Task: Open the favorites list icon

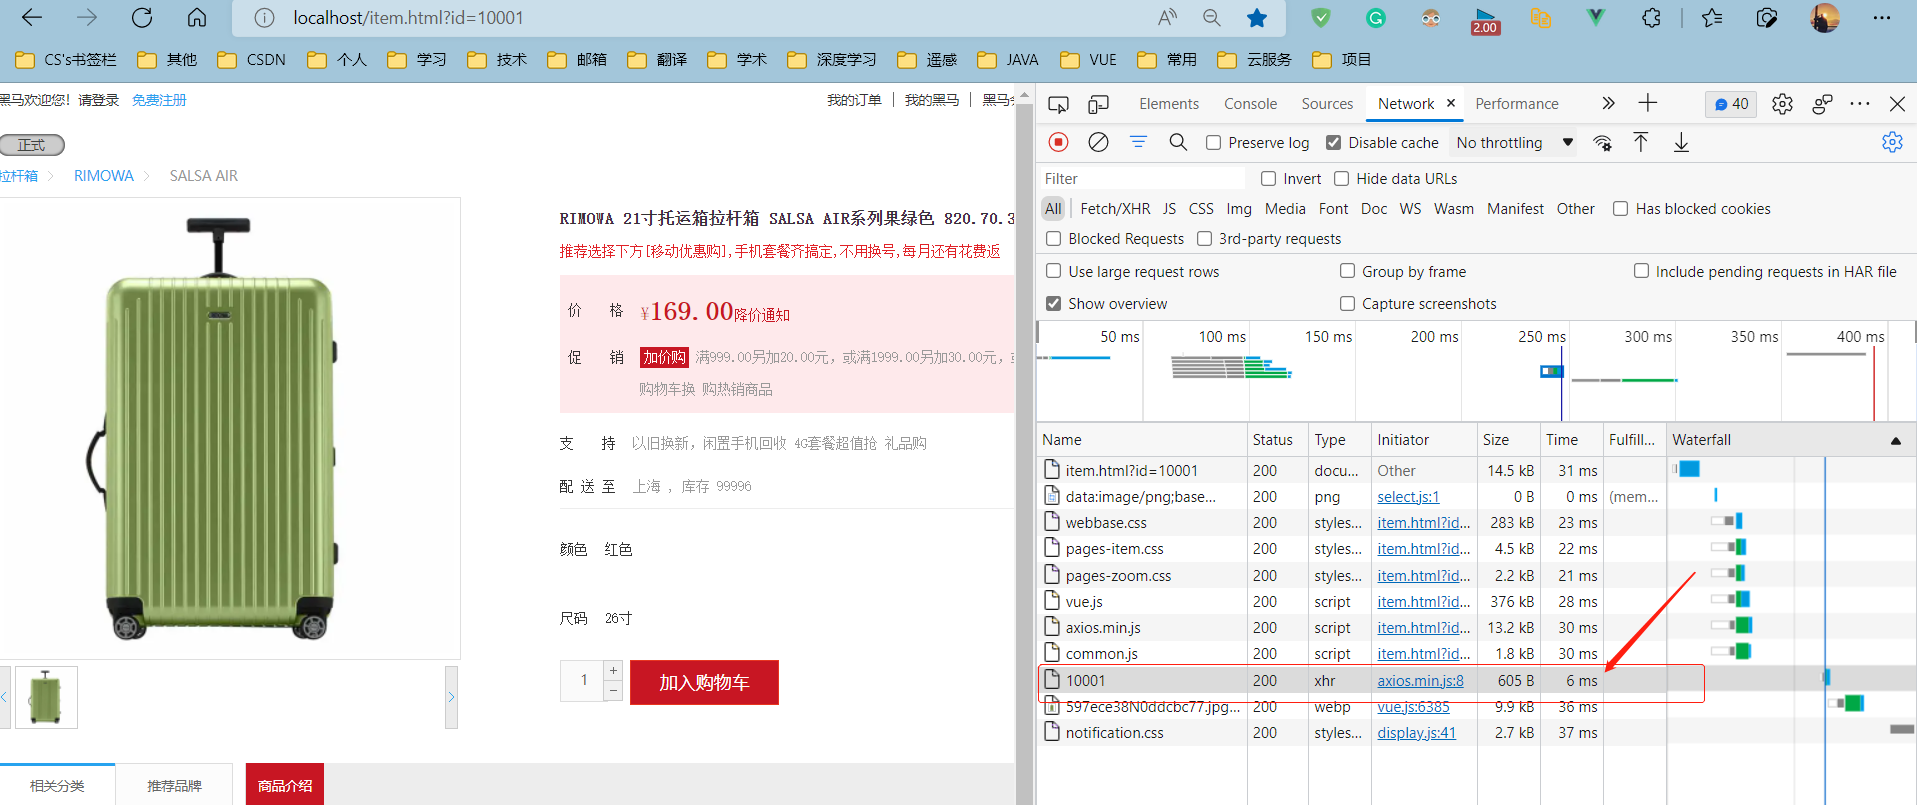Action: [x=1712, y=18]
